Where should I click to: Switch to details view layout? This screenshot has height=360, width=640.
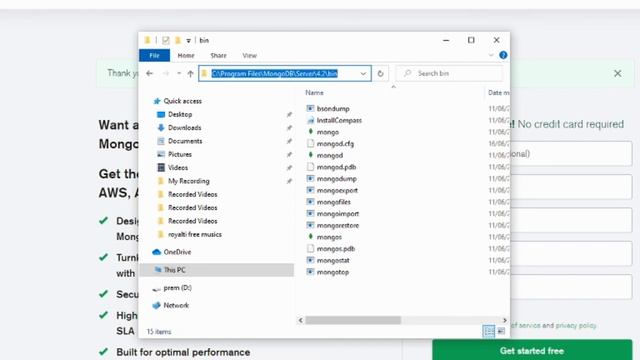coord(489,331)
